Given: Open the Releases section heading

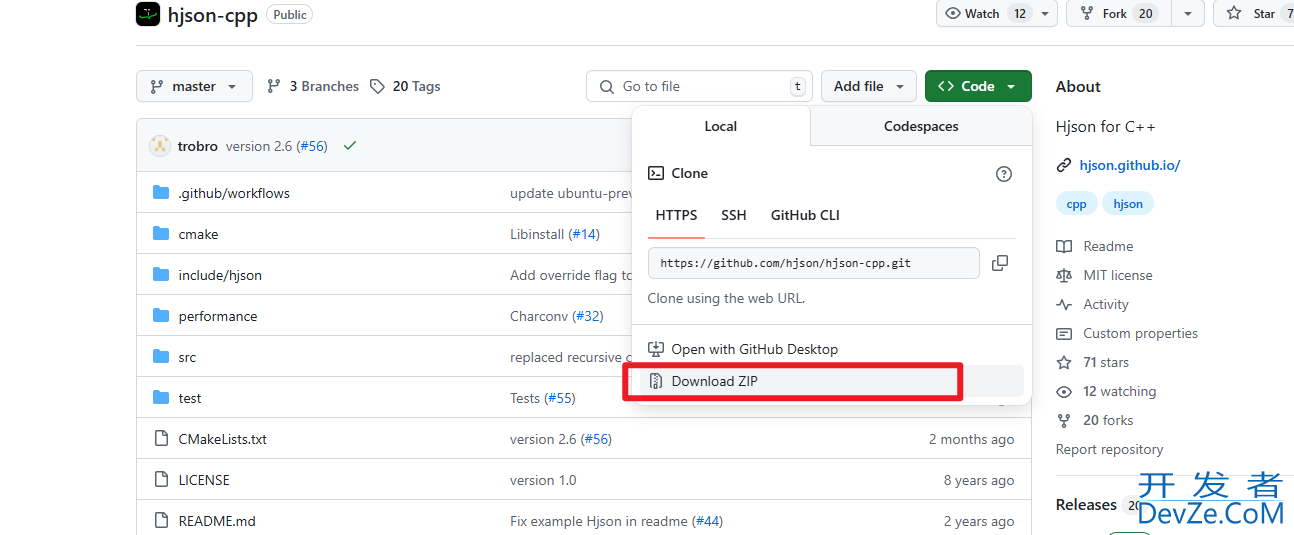Looking at the screenshot, I should pyautogui.click(x=1086, y=505).
